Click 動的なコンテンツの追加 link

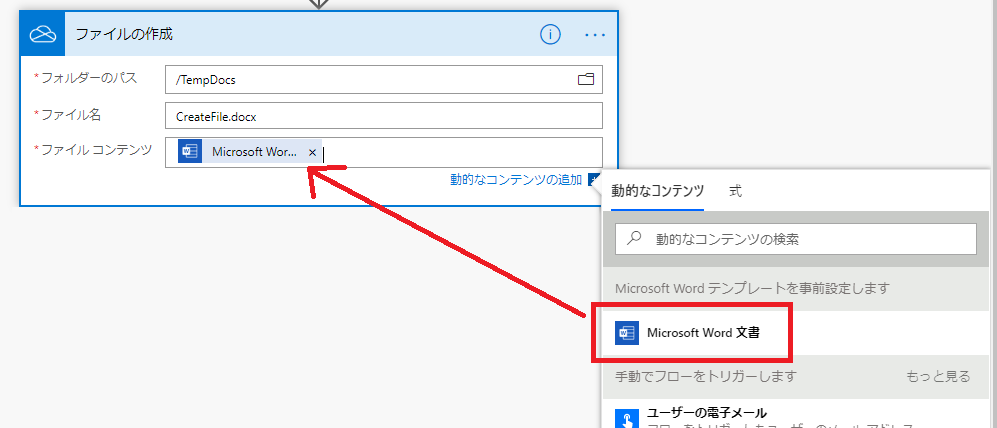(x=516, y=180)
